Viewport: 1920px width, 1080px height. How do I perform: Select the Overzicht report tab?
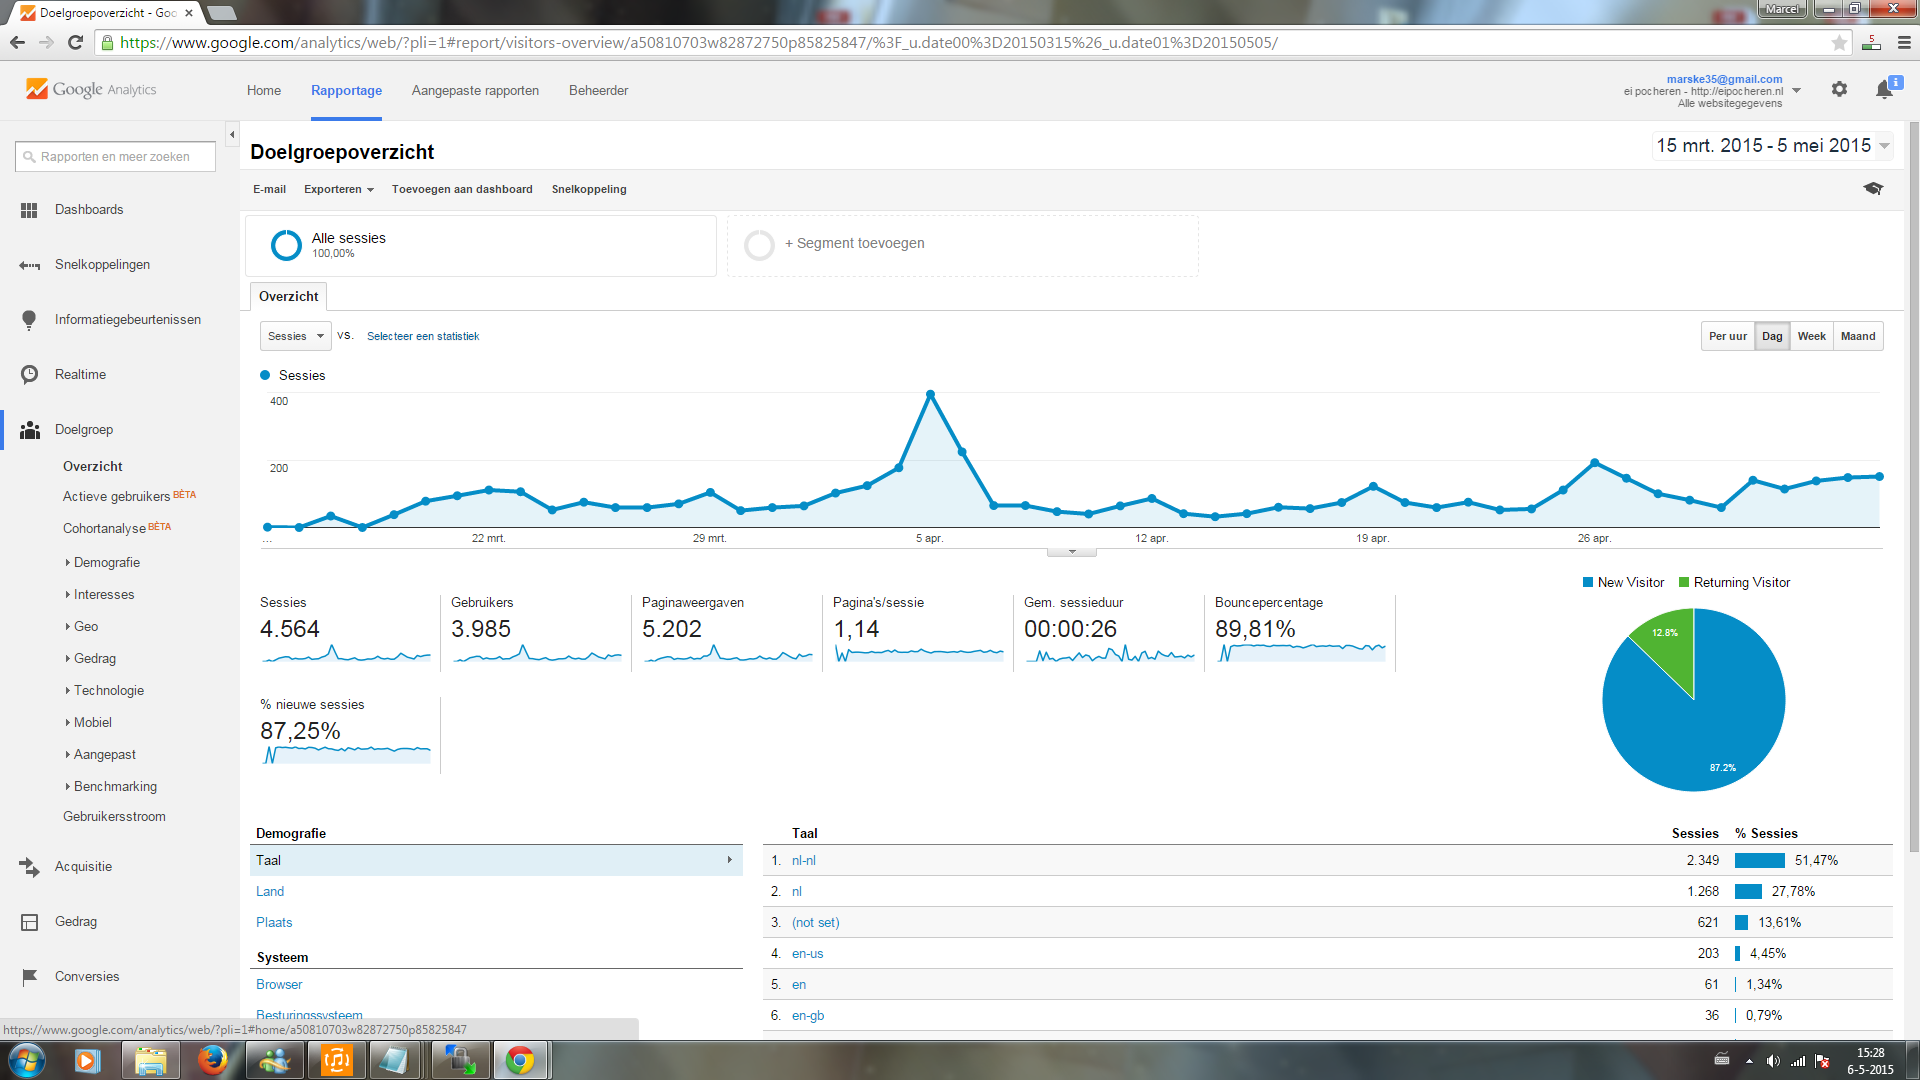coord(288,296)
